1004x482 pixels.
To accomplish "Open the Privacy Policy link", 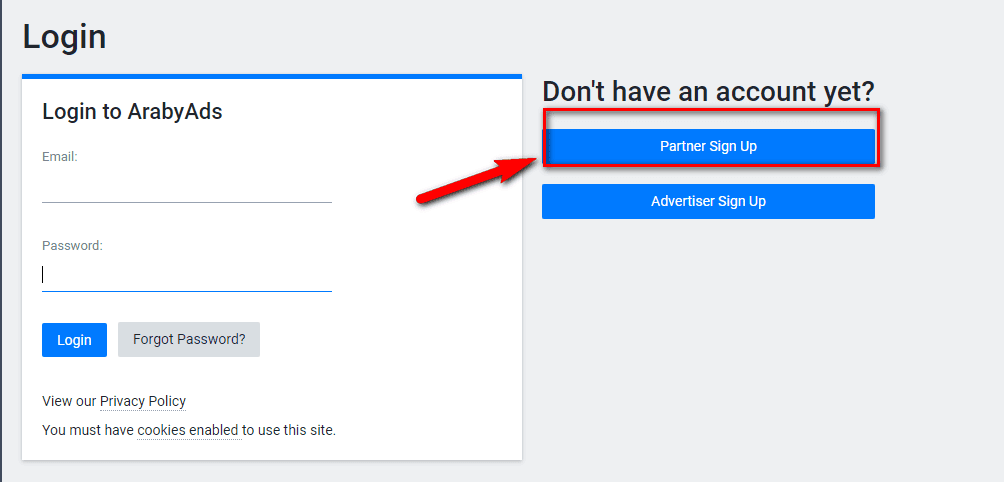I will pos(143,401).
